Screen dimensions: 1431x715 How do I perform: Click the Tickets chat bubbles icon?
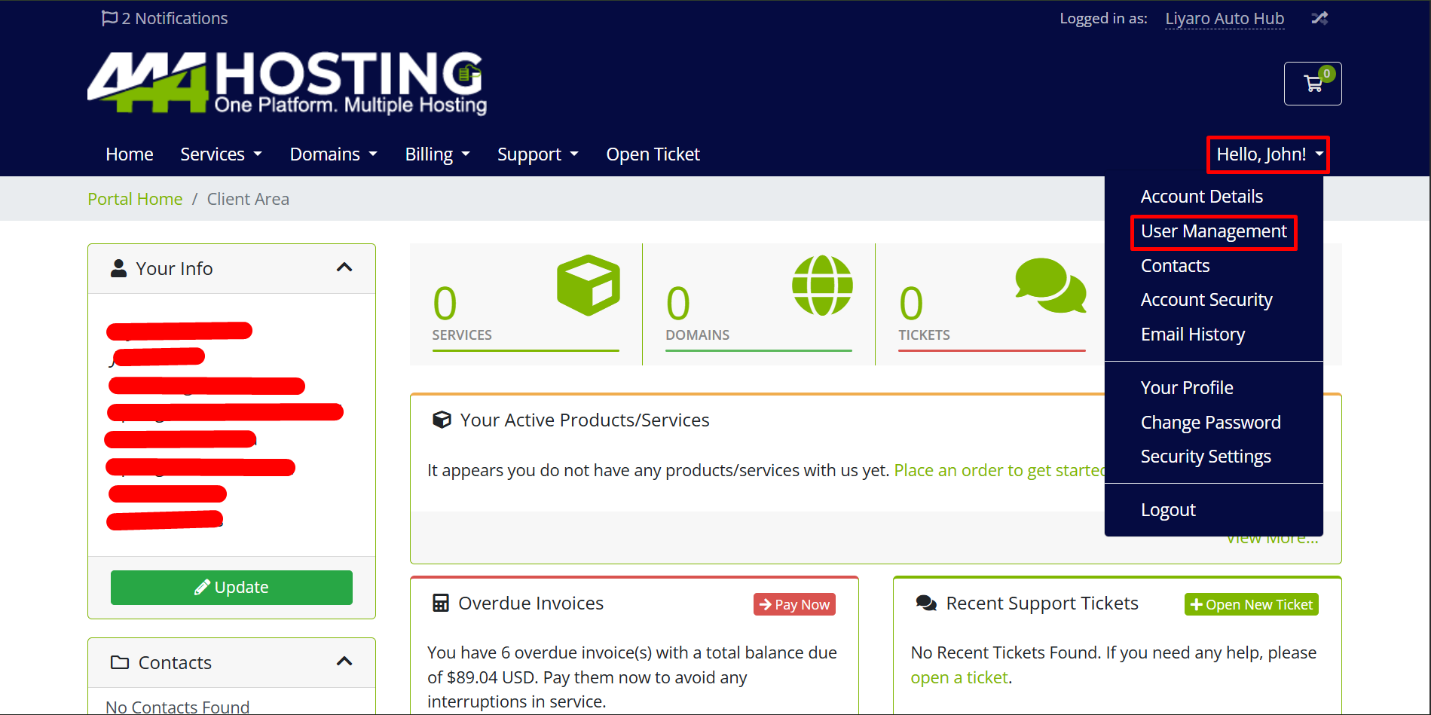click(x=1050, y=285)
